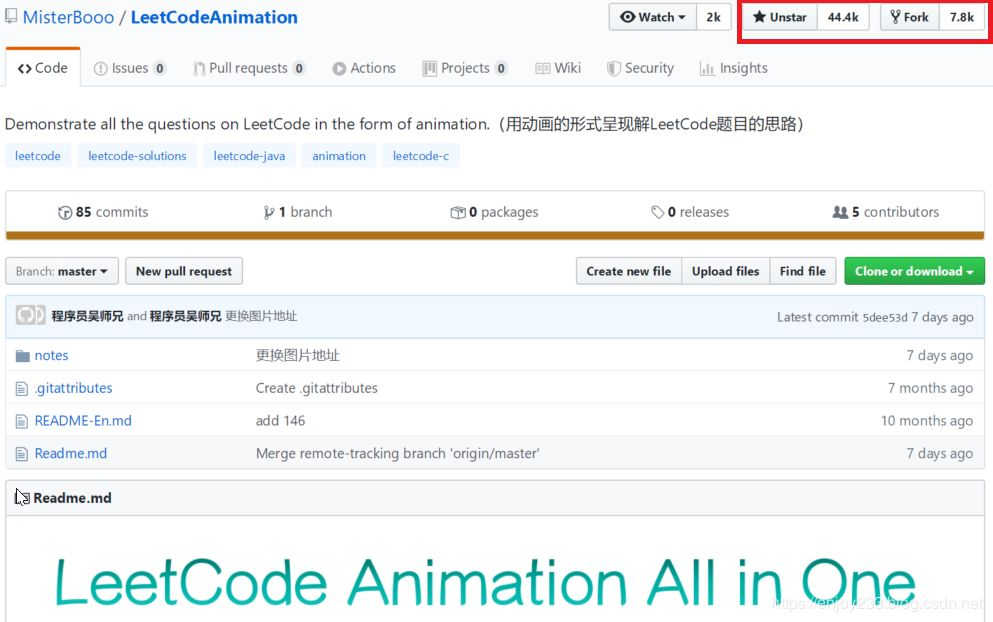Fork the repository with Fork button
This screenshot has width=993, height=622.
909,17
